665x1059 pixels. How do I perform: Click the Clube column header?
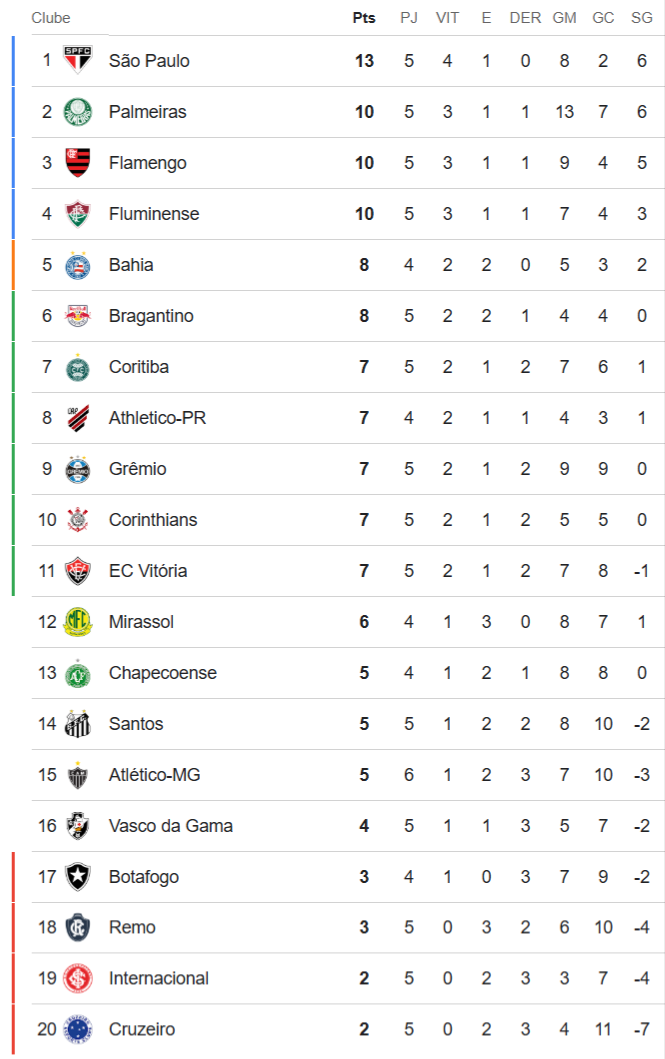(51, 18)
